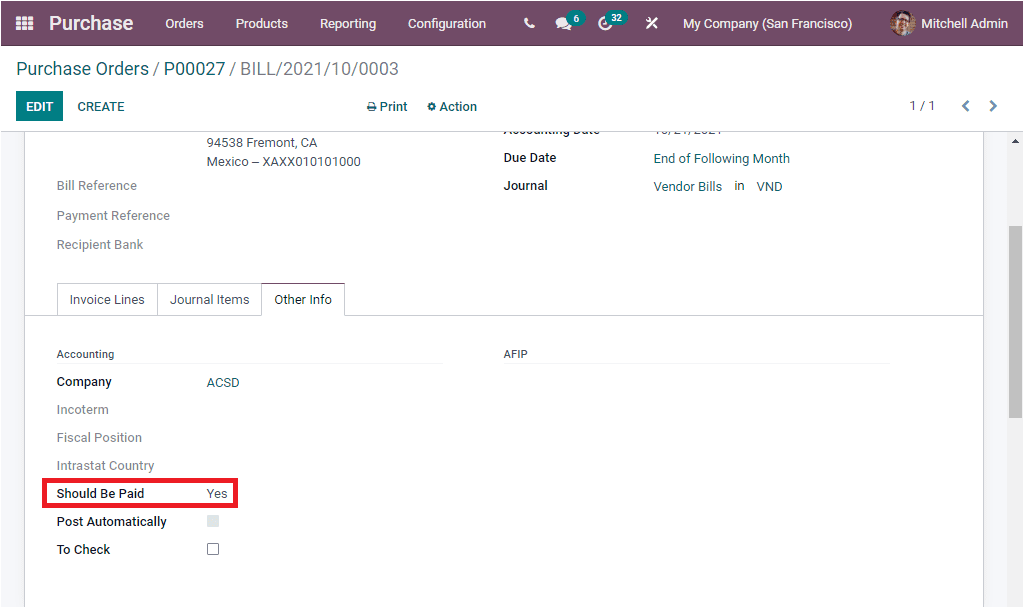
Task: Open the ACSD company link
Action: pos(222,382)
